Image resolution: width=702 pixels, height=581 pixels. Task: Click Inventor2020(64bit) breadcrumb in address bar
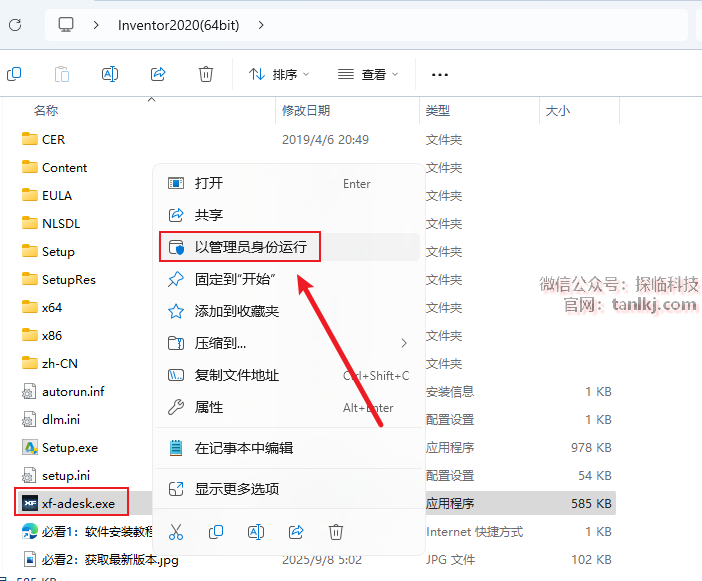(179, 25)
